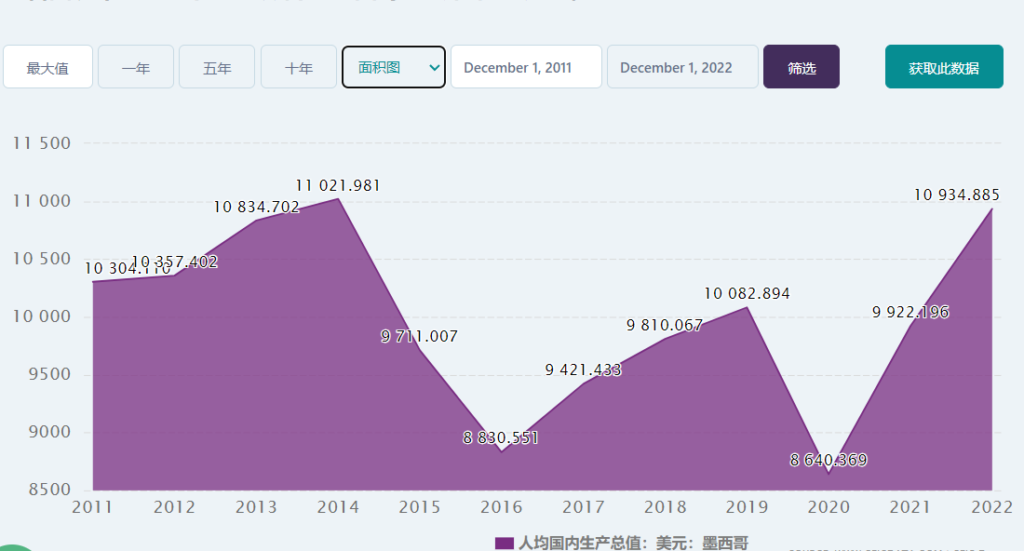Click x-axis year label 2022
This screenshot has height=551, width=1024.
(x=992, y=507)
